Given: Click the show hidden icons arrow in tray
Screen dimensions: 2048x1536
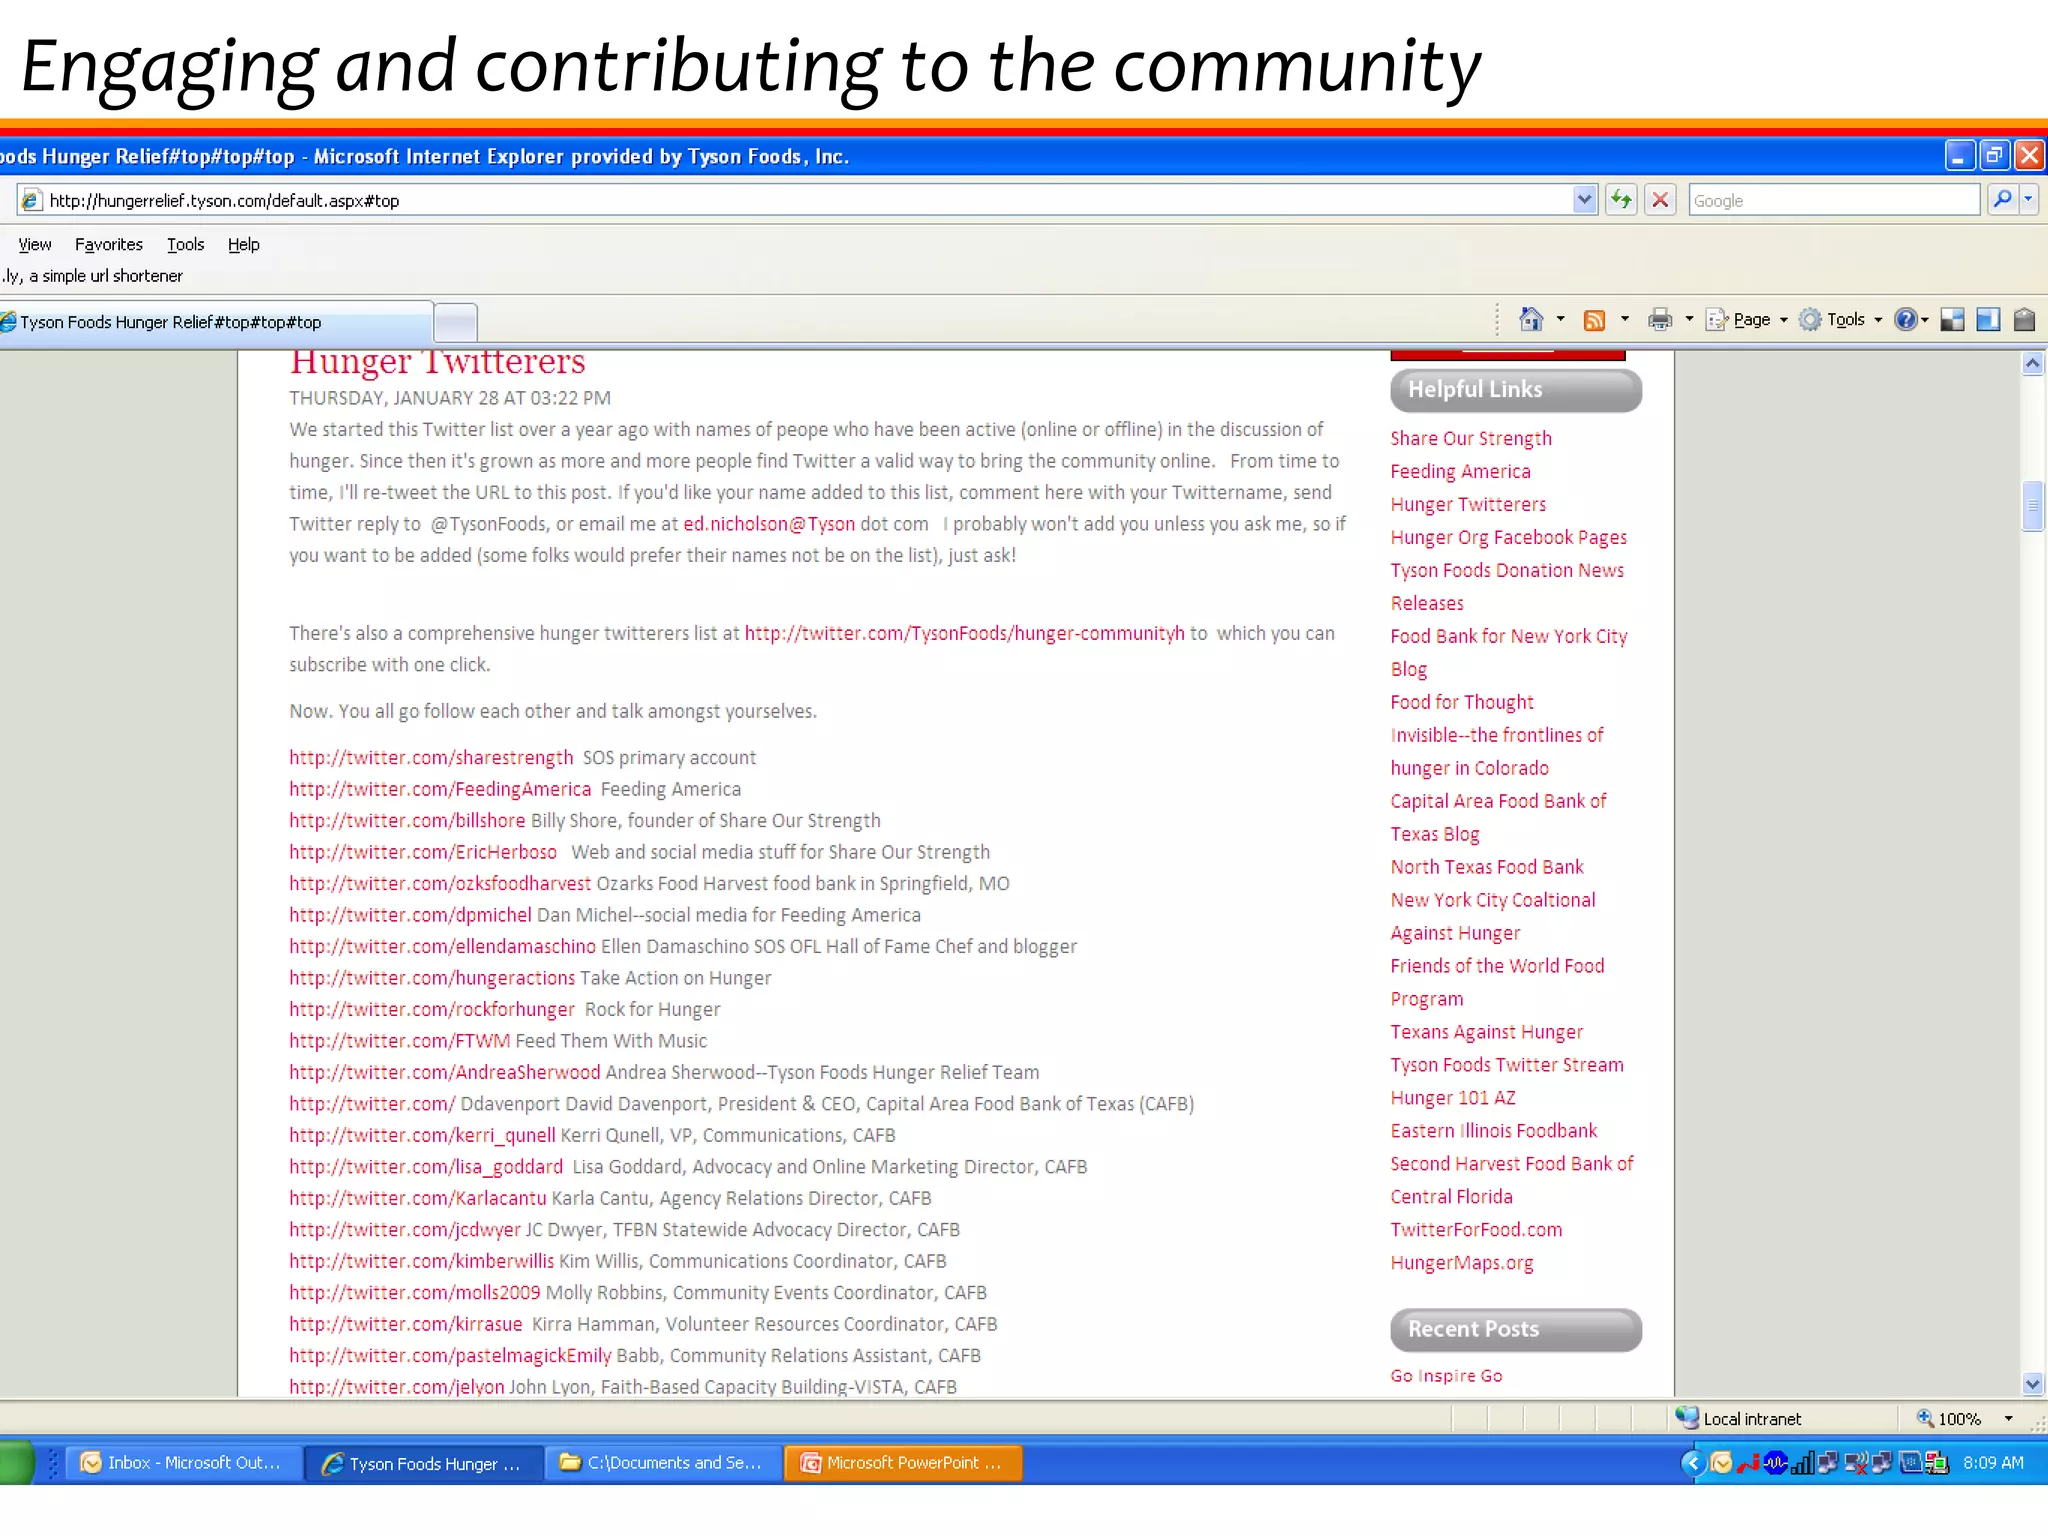Looking at the screenshot, I should pyautogui.click(x=1692, y=1463).
